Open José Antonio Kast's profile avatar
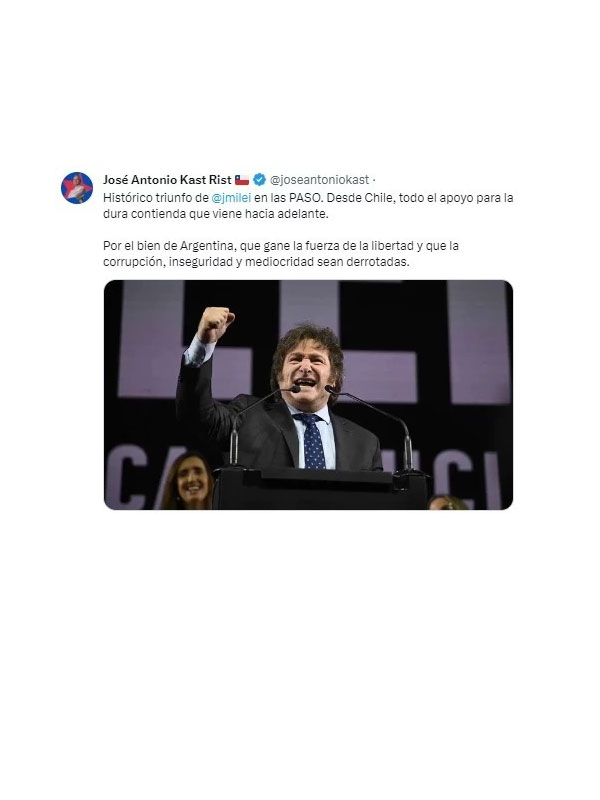Image resolution: width=600 pixels, height=800 pixels. click(77, 188)
